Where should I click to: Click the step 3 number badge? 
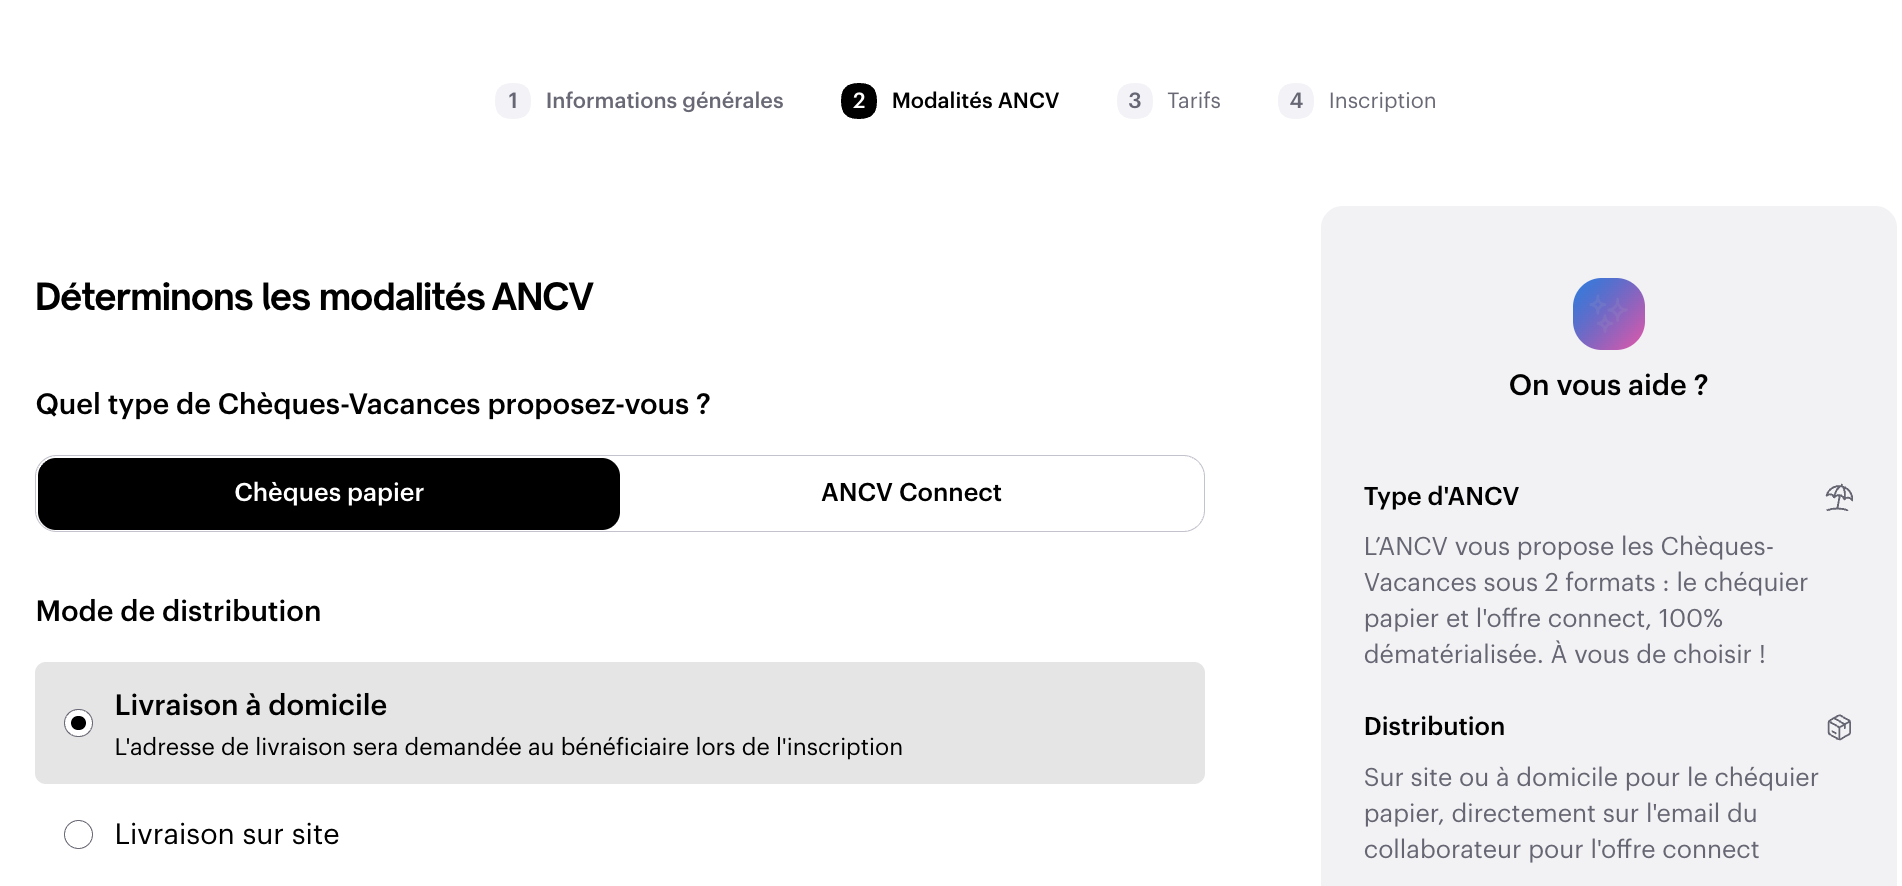[x=1134, y=101]
